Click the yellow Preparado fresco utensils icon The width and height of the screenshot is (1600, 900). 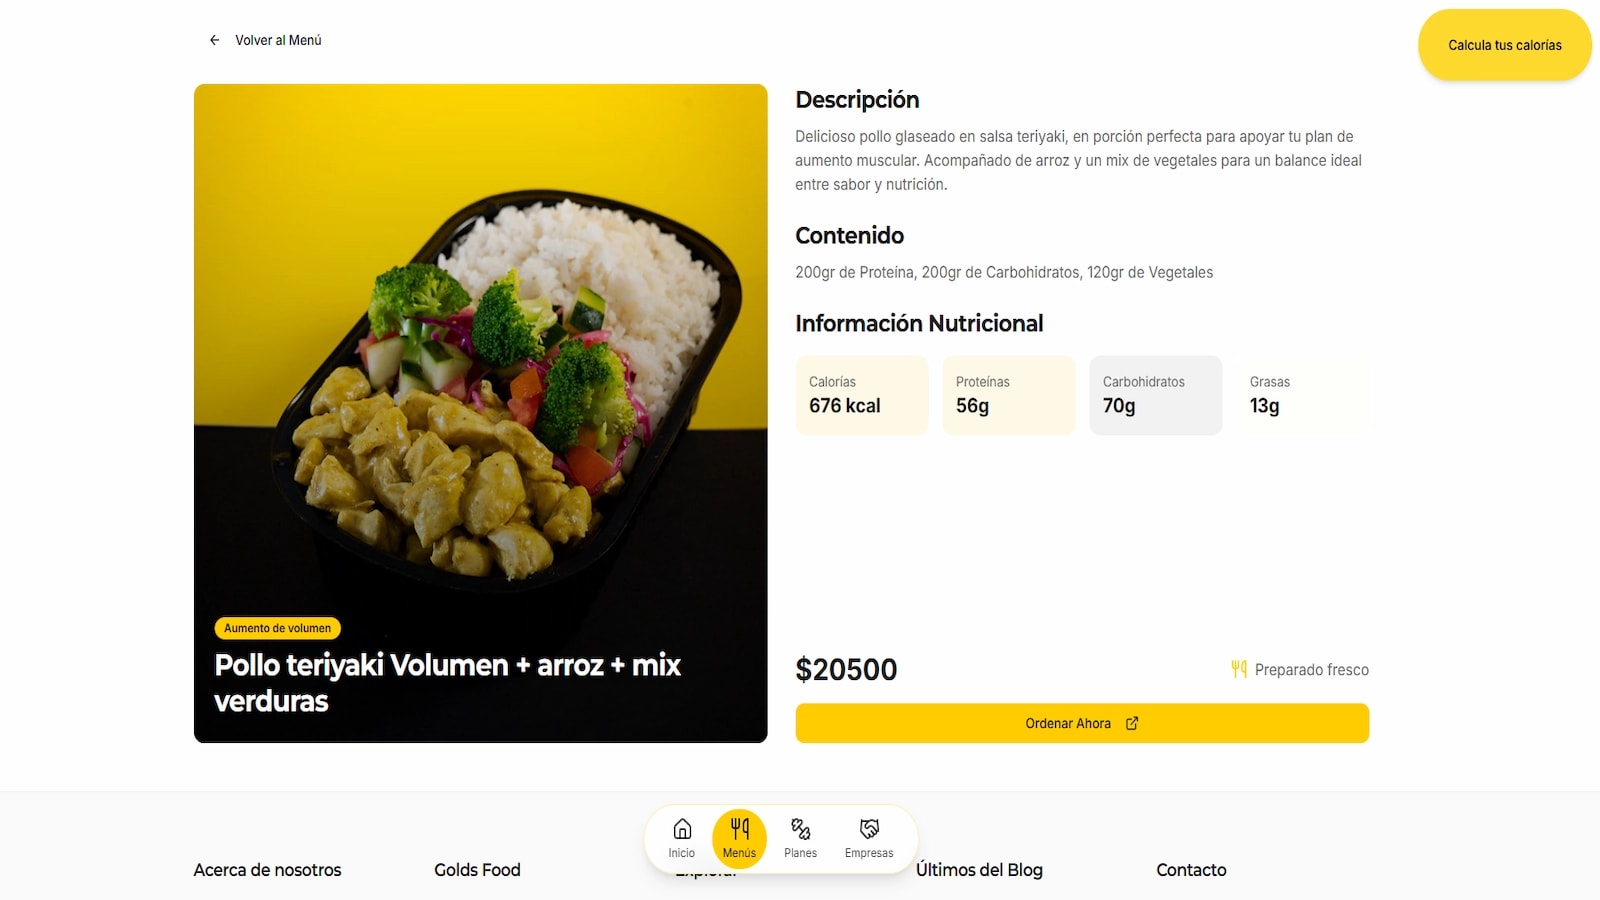(1238, 669)
